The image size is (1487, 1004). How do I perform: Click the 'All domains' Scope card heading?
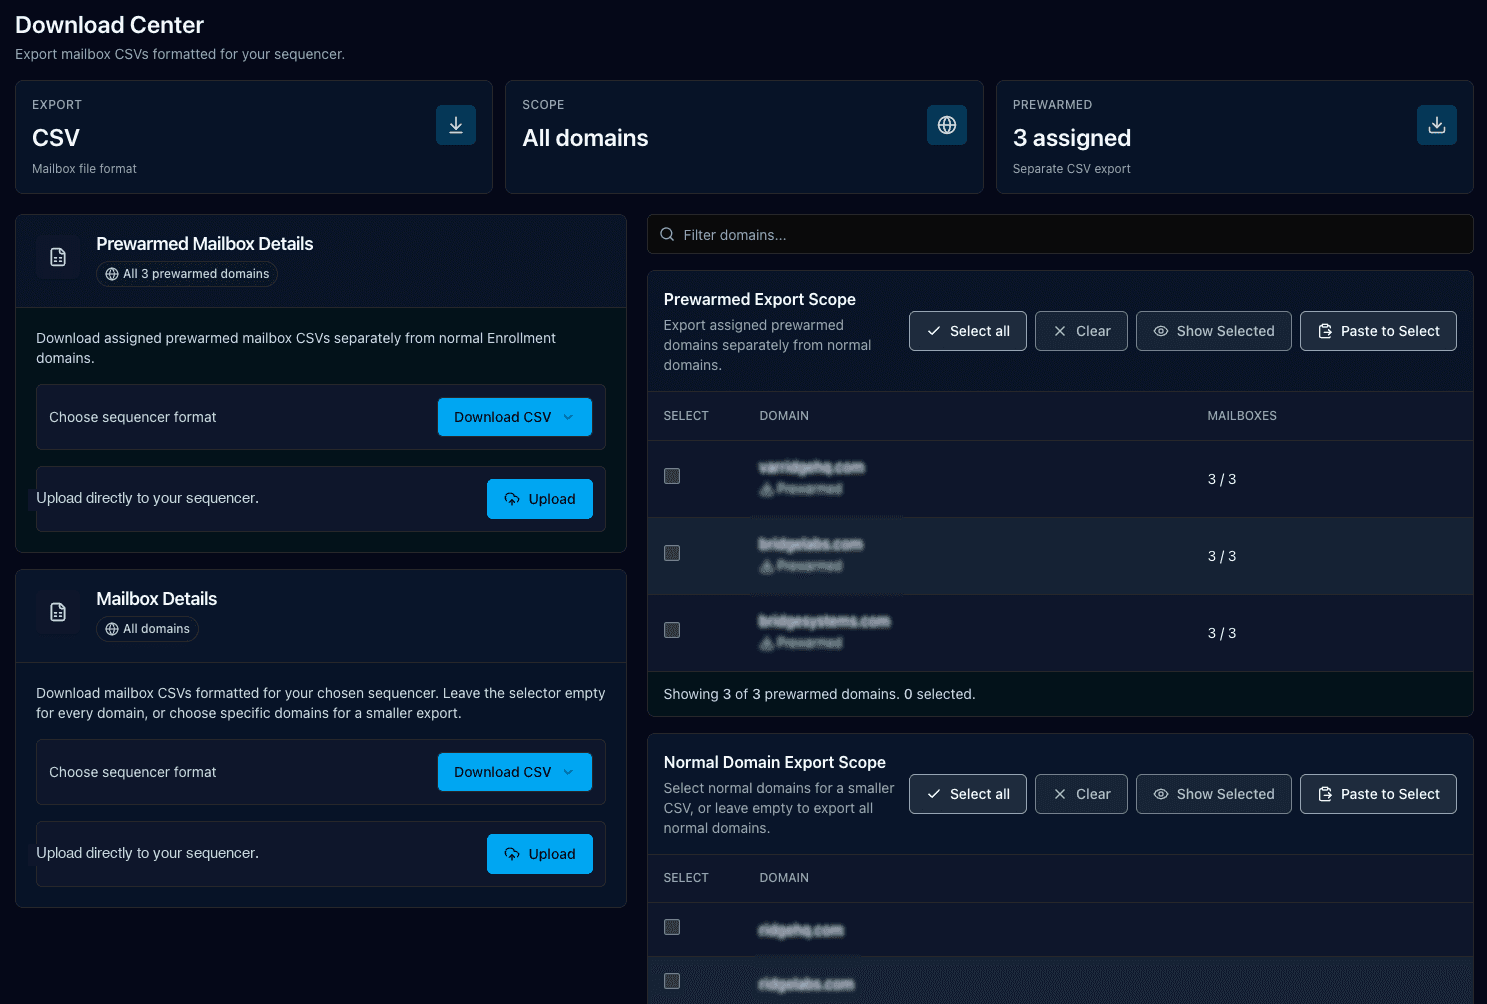tap(585, 138)
